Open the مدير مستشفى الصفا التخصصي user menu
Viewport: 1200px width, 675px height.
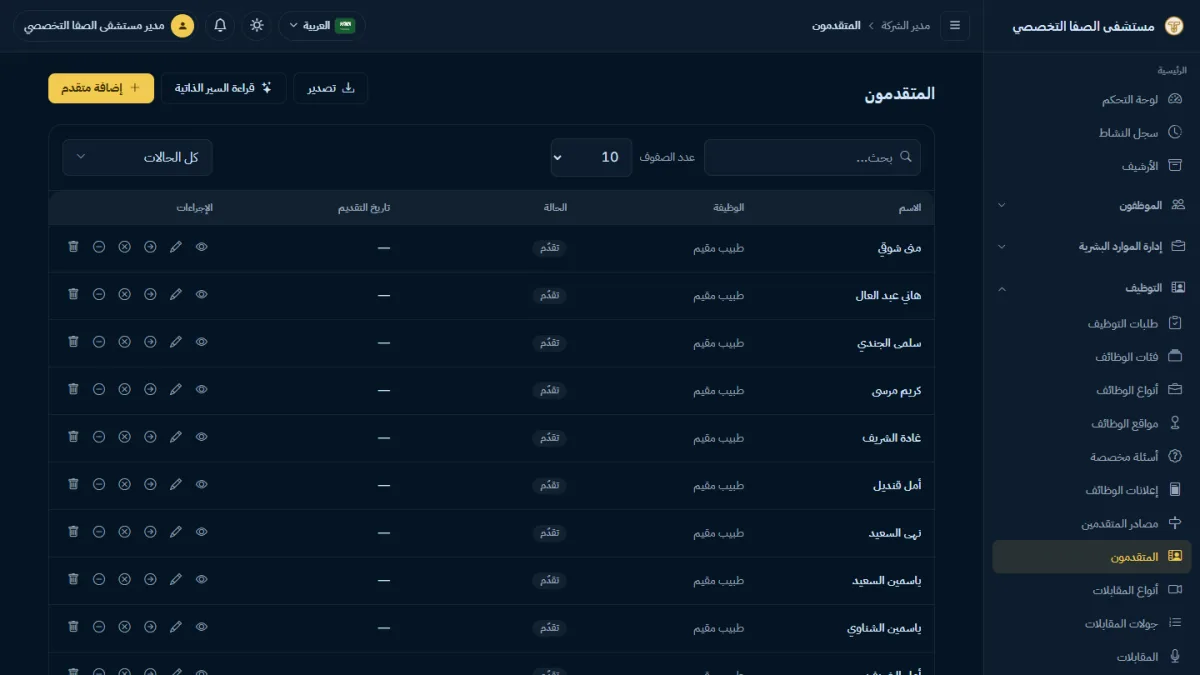pyautogui.click(x=108, y=25)
